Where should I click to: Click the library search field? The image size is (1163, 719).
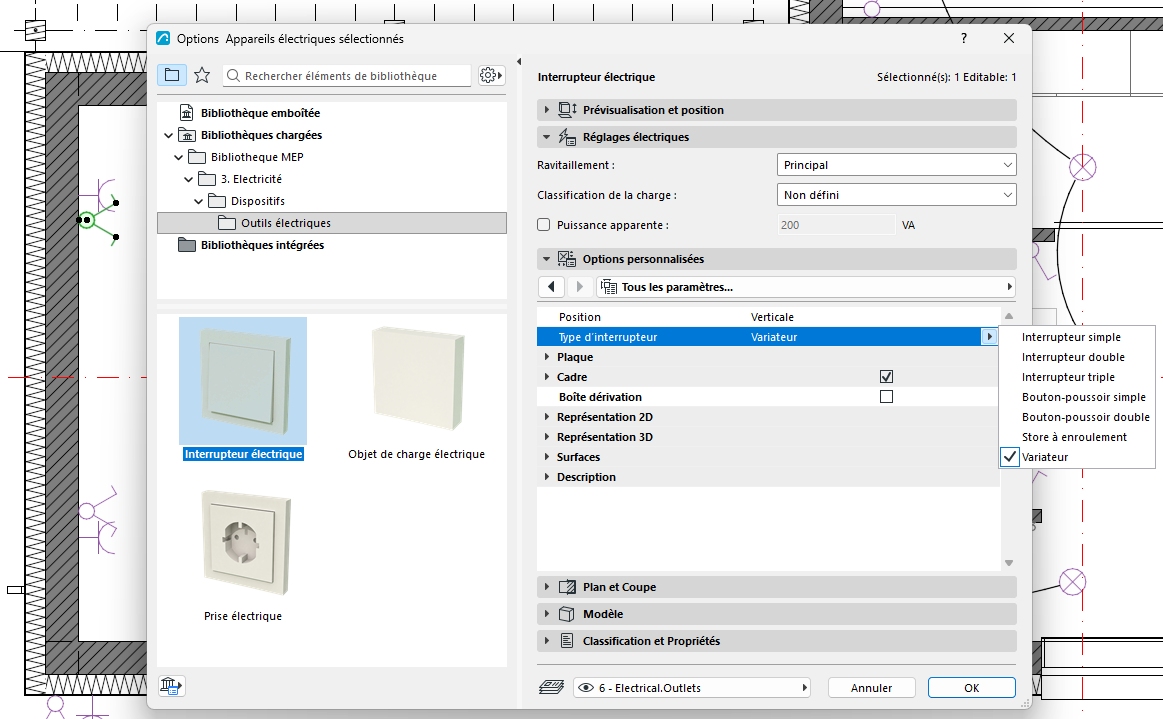tap(347, 76)
